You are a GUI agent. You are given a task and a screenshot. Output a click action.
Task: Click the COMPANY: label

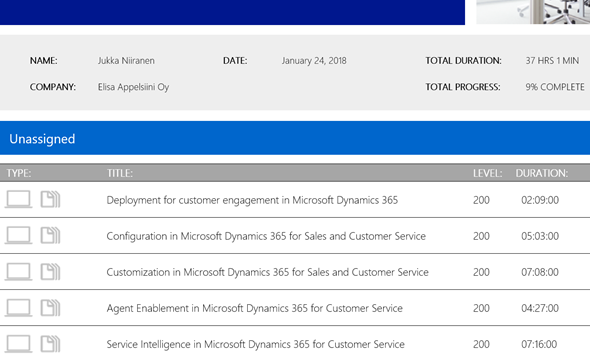[53, 87]
